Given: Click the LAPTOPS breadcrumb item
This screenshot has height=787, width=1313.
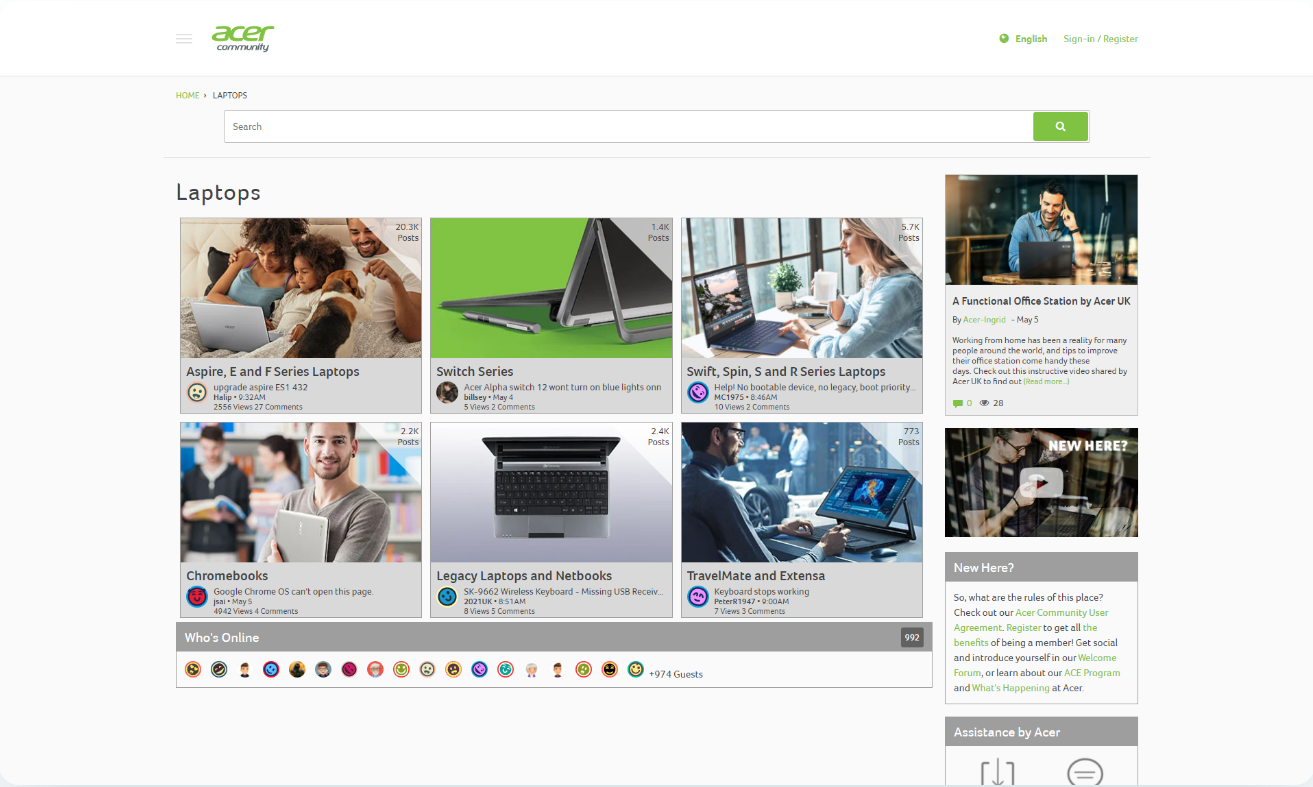Looking at the screenshot, I should click(x=230, y=95).
